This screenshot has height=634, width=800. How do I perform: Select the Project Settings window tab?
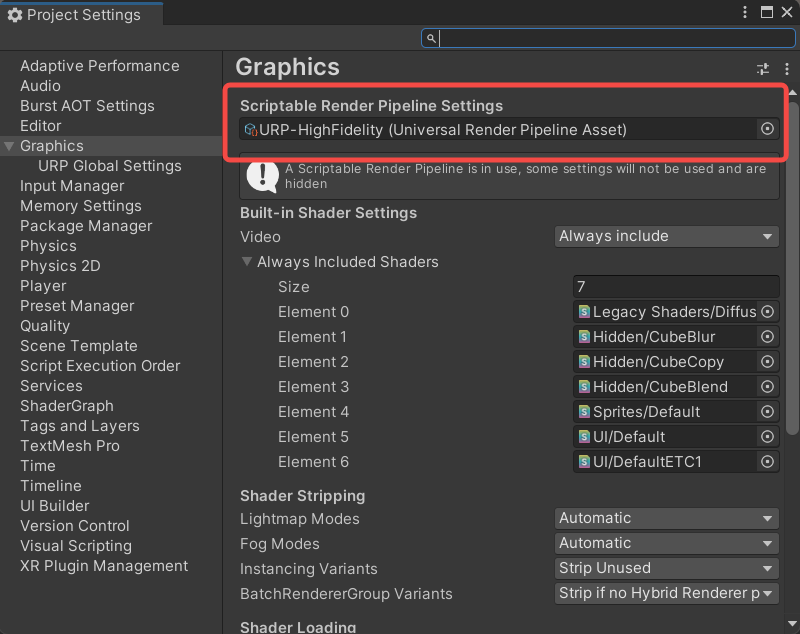click(74, 15)
